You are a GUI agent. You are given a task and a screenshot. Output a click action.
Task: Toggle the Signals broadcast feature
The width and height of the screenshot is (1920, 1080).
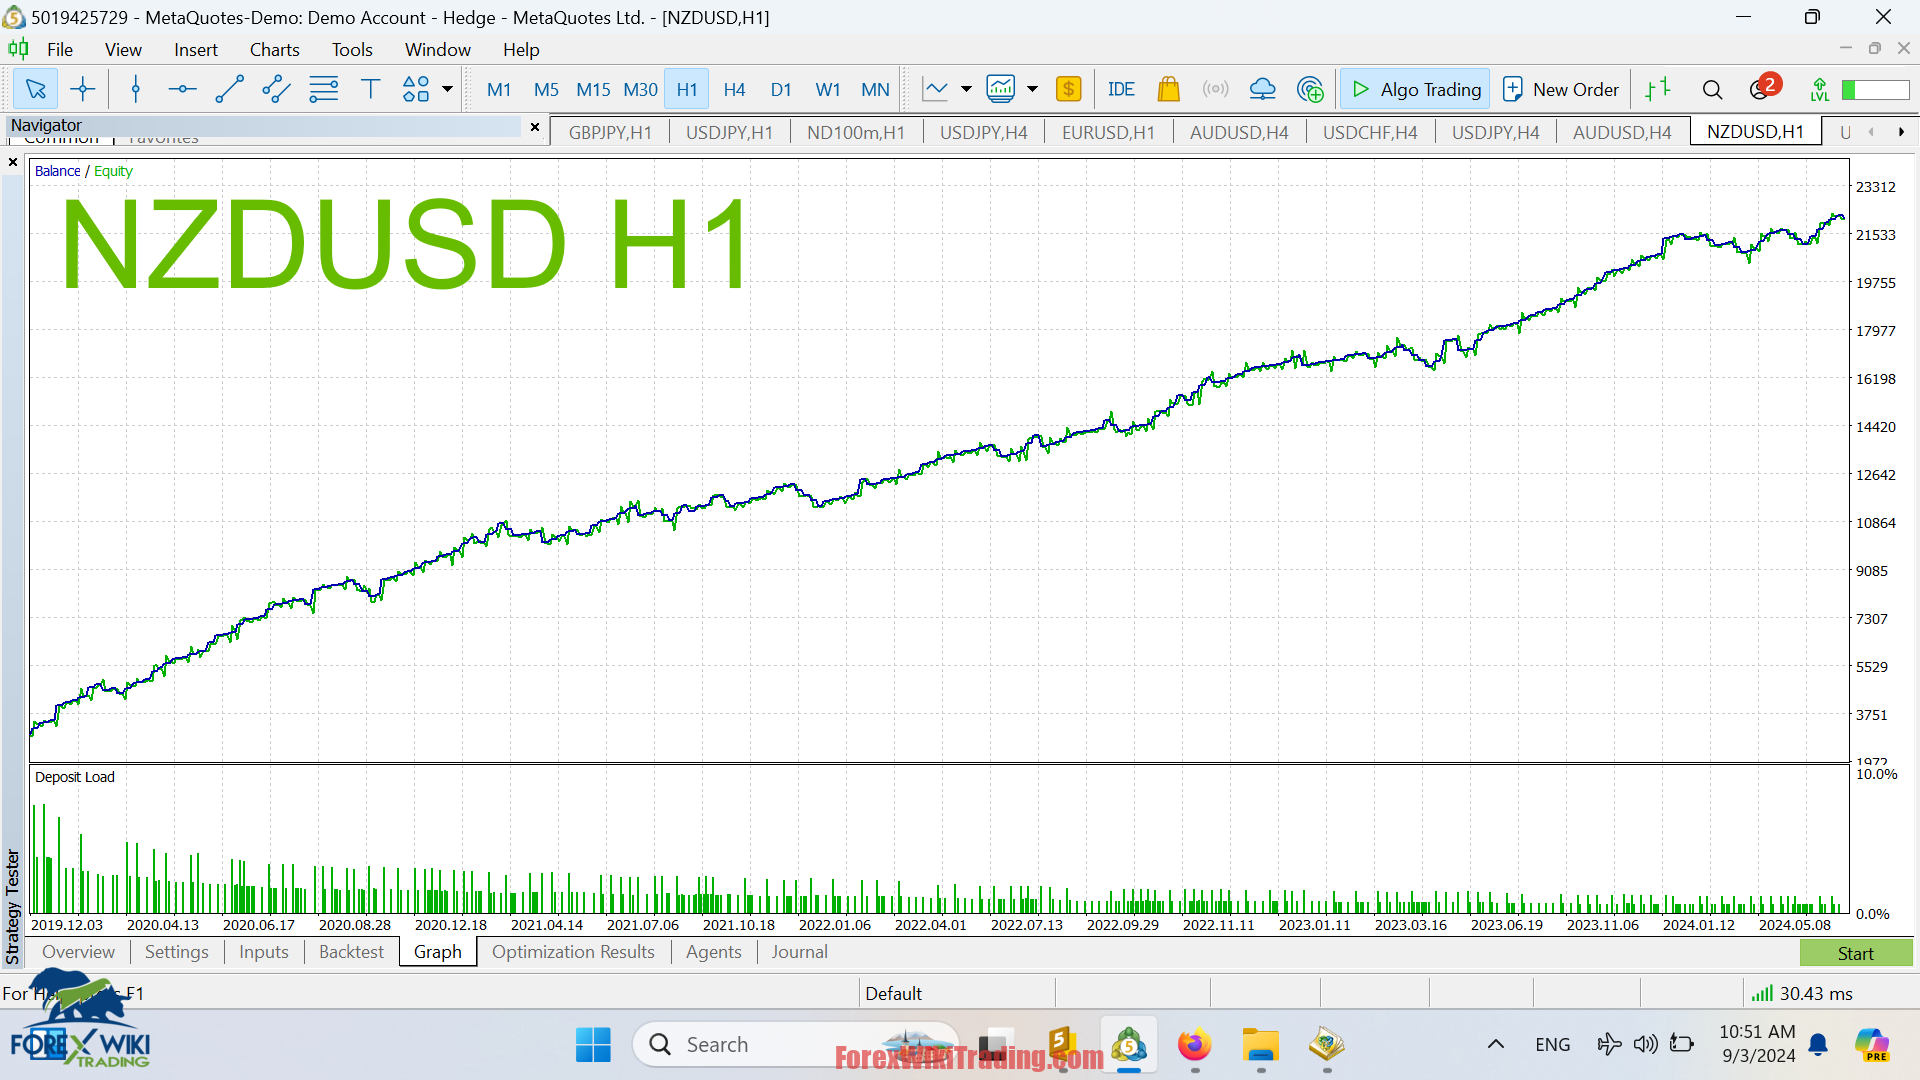[1215, 89]
